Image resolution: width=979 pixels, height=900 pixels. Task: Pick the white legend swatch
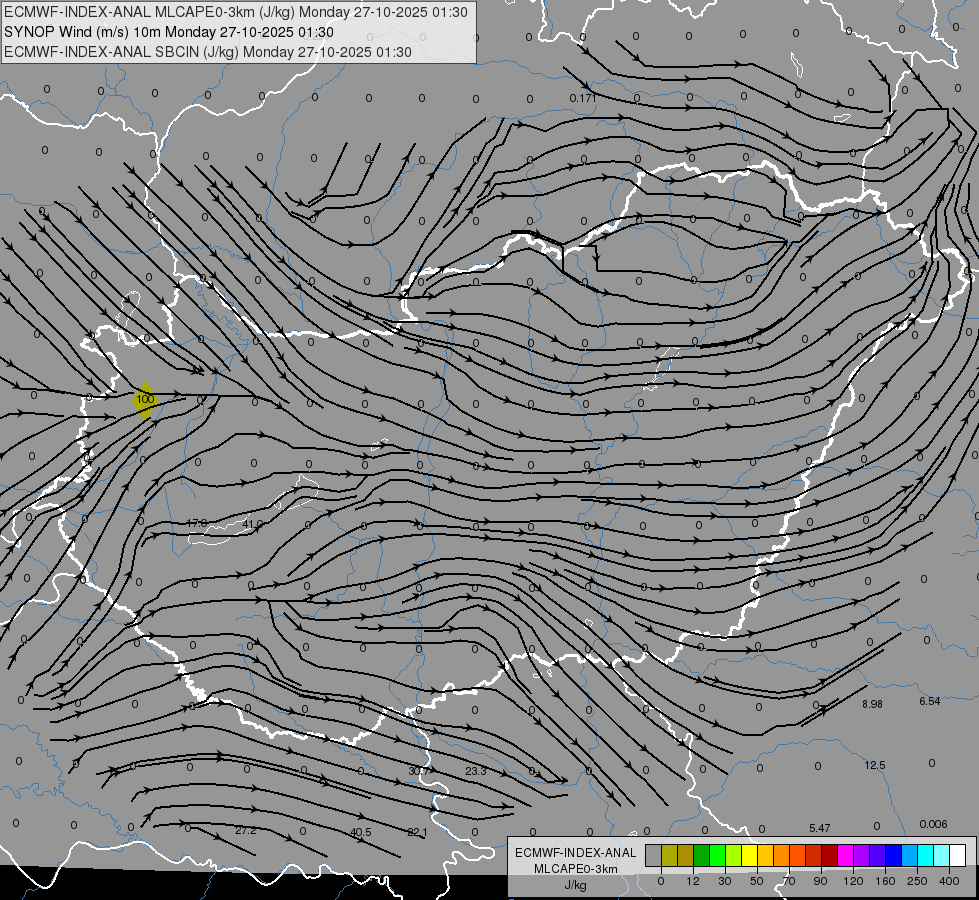(x=957, y=855)
